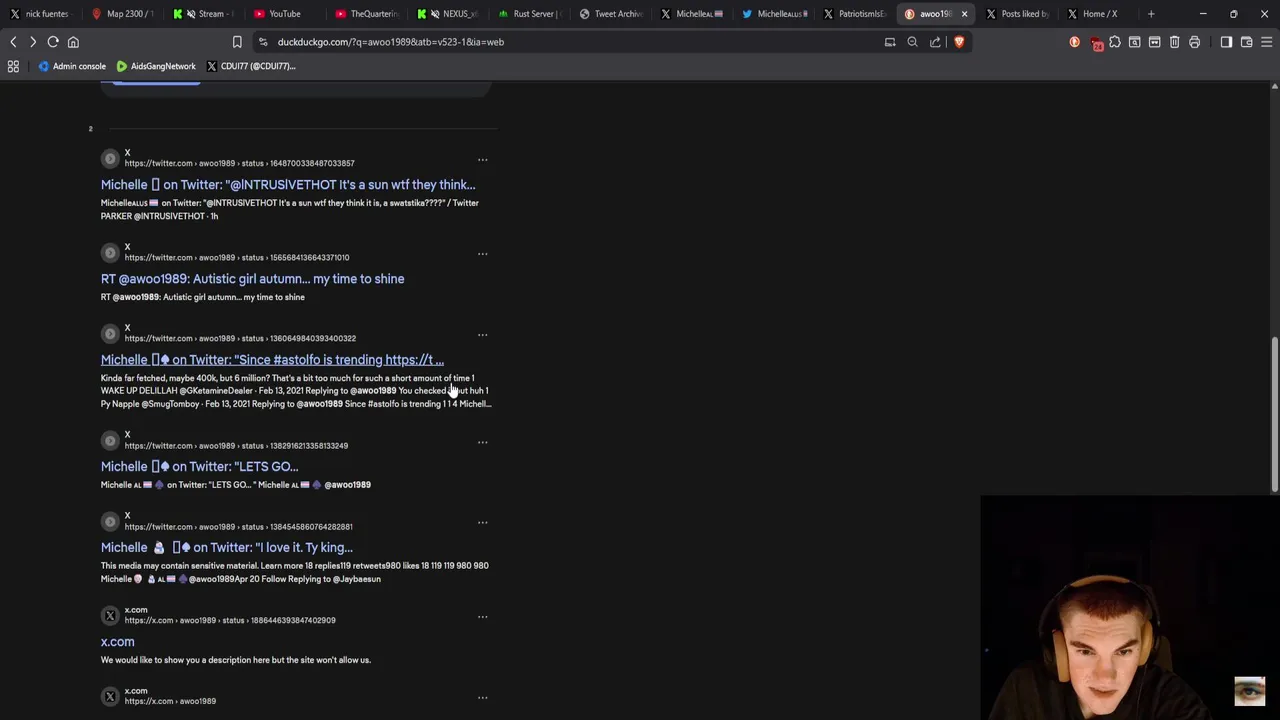Reload the current DuckDuckGo page
Image resolution: width=1280 pixels, height=720 pixels.
point(53,42)
